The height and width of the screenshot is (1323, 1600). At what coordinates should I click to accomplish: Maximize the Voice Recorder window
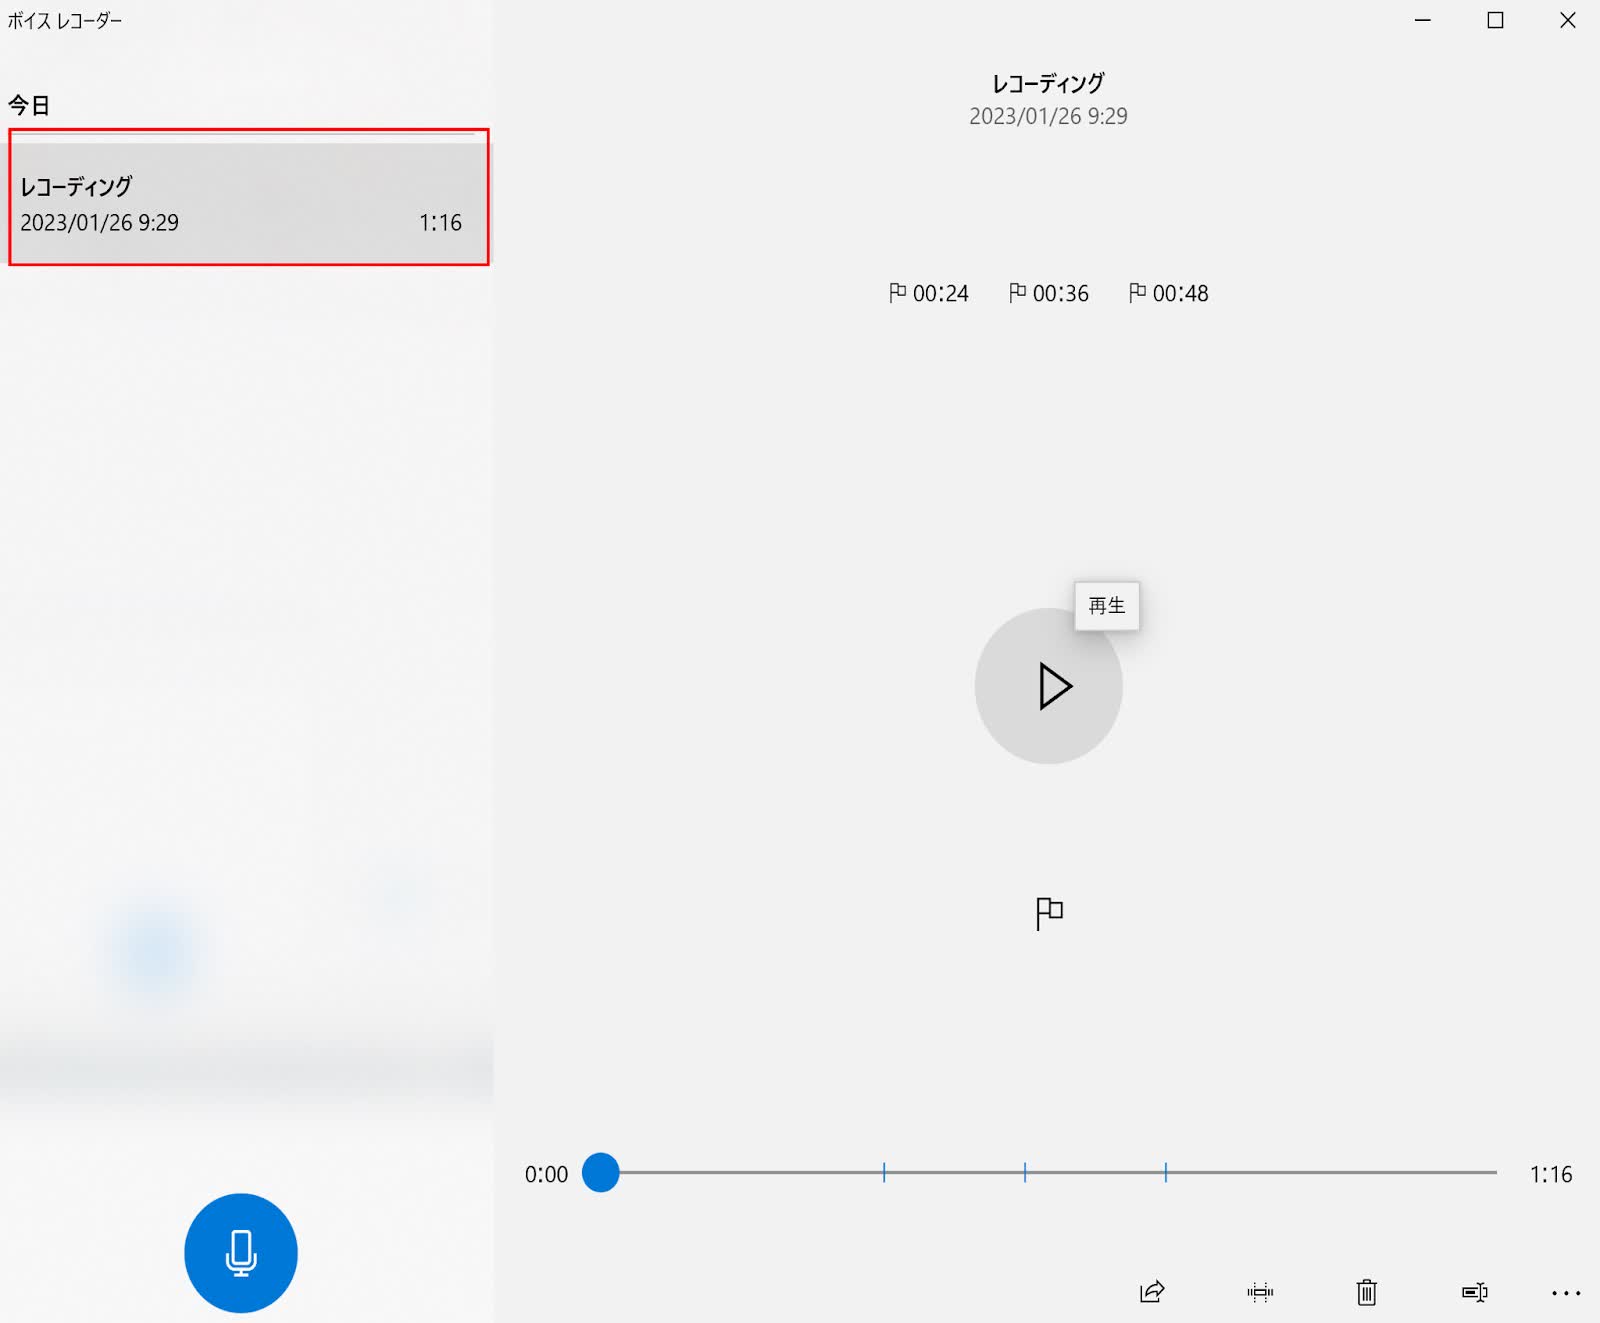[x=1495, y=20]
